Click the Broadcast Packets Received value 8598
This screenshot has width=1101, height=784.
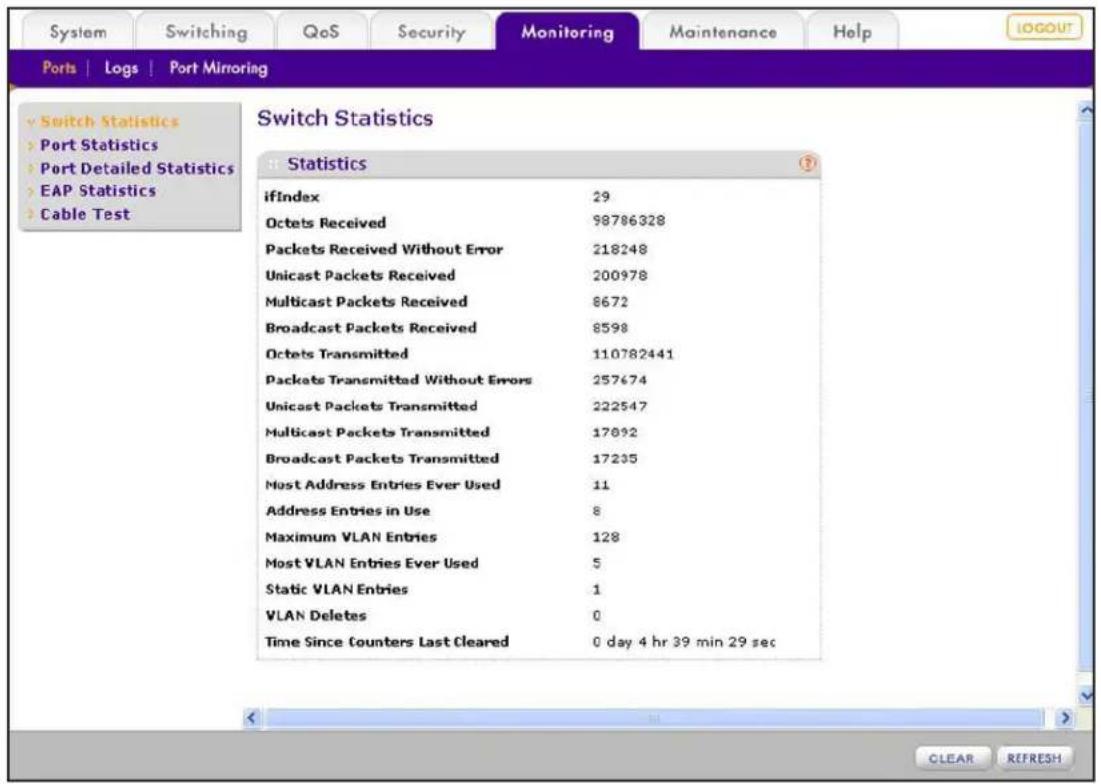[610, 328]
